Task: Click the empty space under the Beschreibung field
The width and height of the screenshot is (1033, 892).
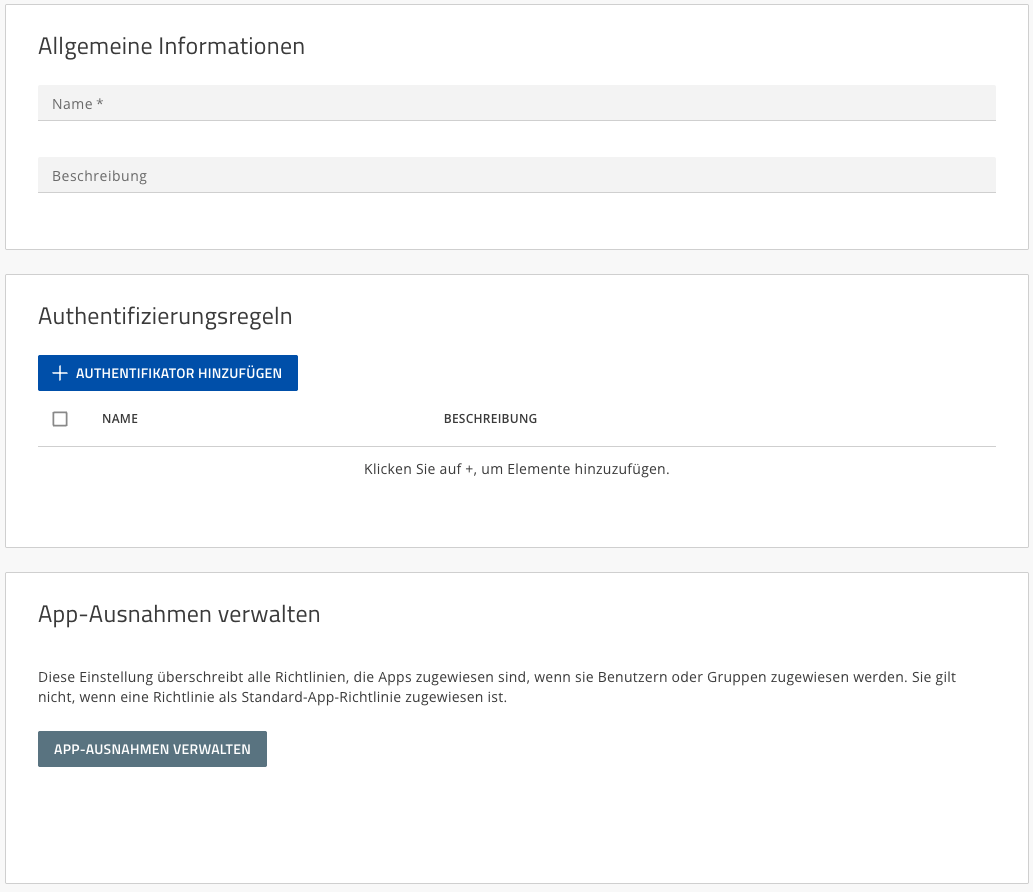Action: pos(516,220)
